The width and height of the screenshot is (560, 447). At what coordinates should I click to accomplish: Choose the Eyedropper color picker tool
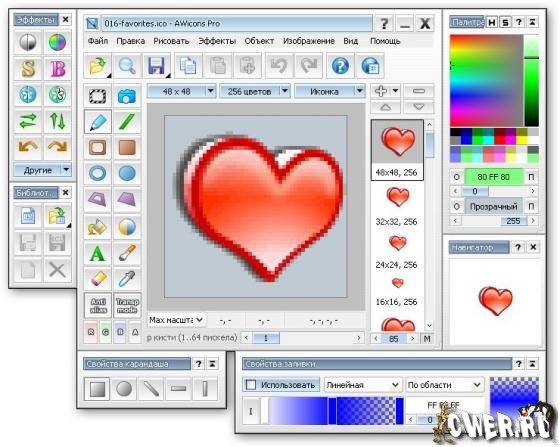click(x=127, y=279)
